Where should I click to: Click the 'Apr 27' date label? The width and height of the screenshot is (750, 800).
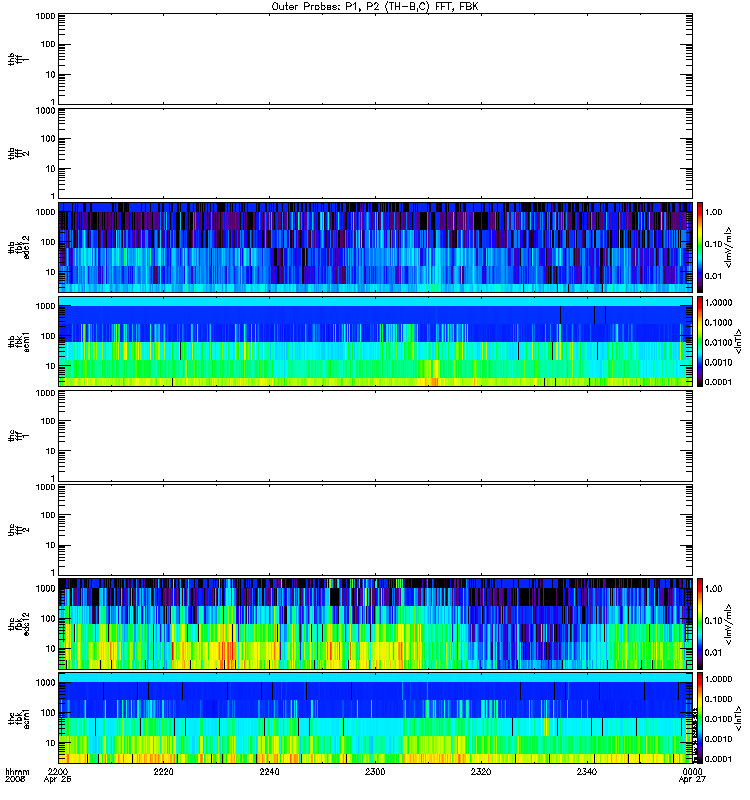pos(692,780)
